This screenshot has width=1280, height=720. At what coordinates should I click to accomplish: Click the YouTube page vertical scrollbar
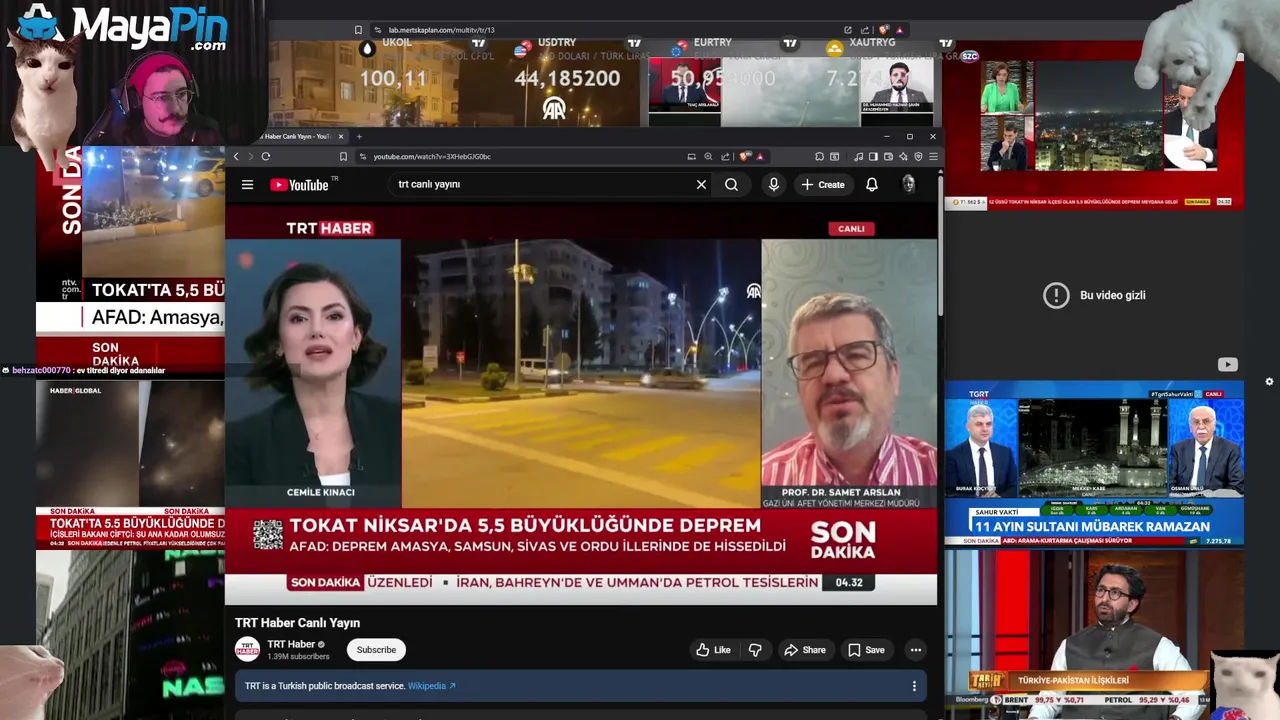(x=940, y=245)
